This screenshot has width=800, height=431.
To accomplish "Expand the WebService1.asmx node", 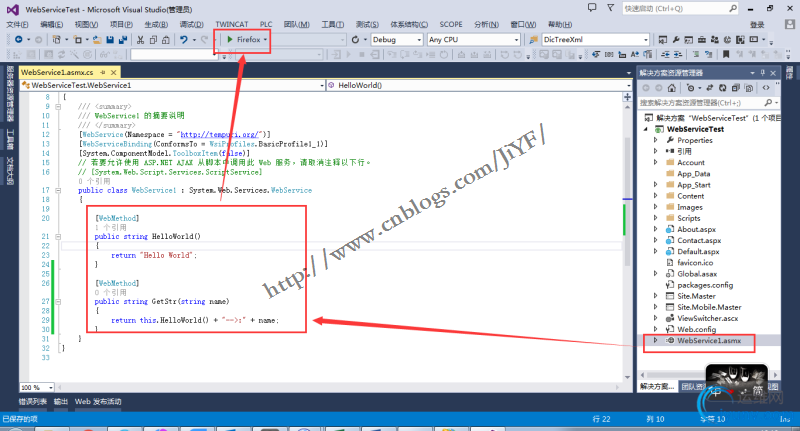I will (x=656, y=340).
